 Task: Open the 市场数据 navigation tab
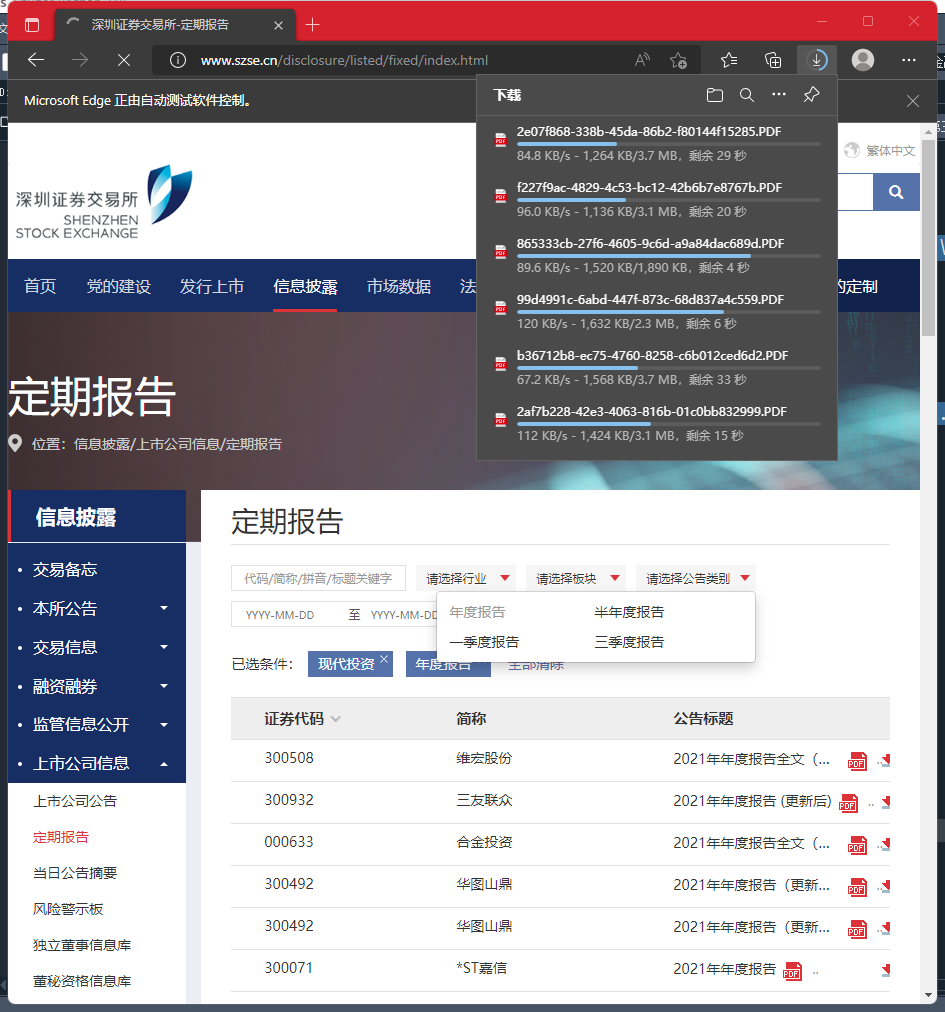(399, 286)
